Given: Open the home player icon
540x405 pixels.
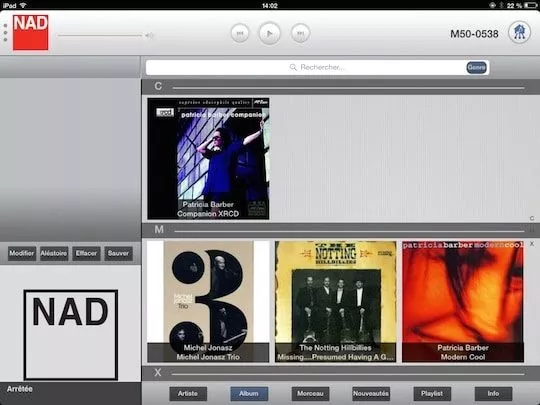Looking at the screenshot, I should click(519, 32).
